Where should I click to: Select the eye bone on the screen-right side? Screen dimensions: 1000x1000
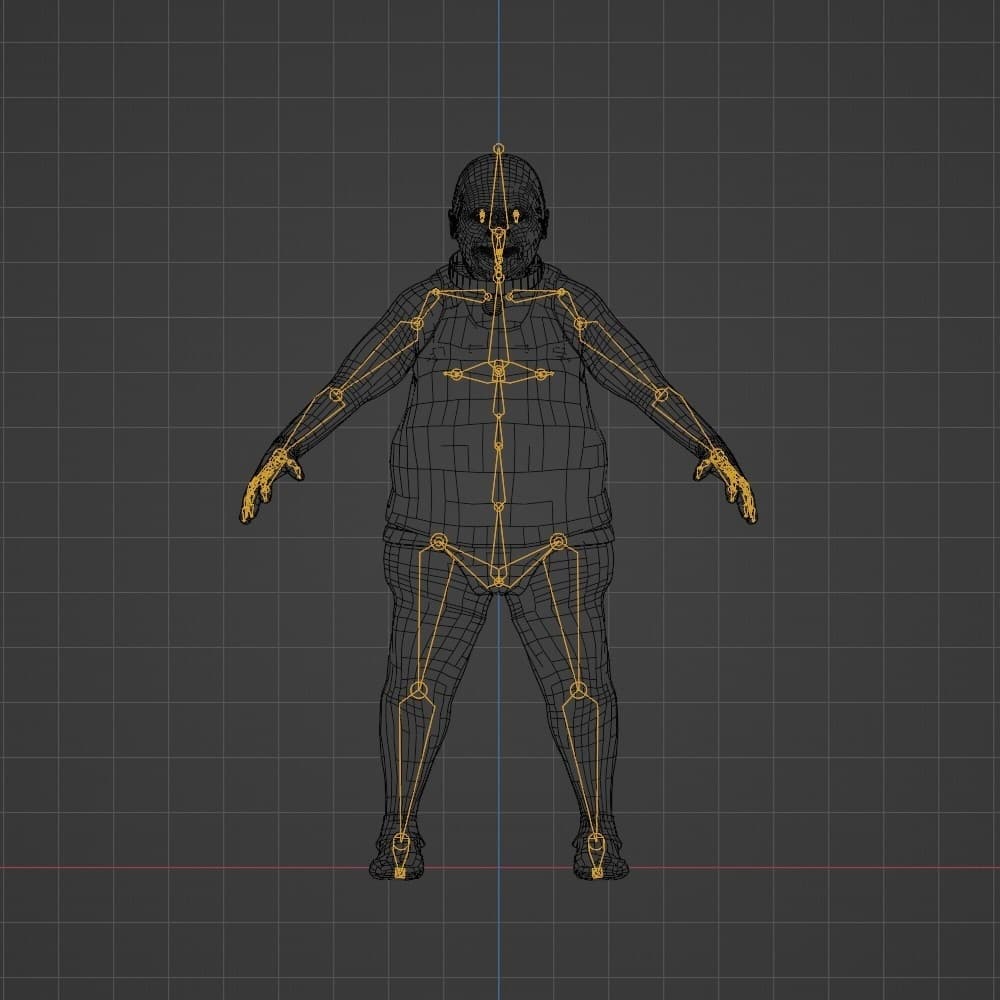pos(515,216)
